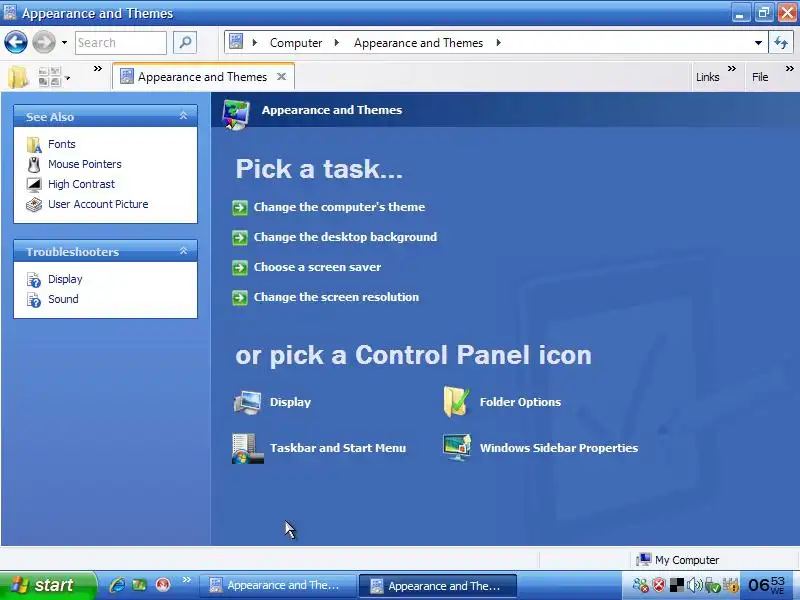Image resolution: width=800 pixels, height=600 pixels.
Task: Choose Change the computer's theme task
Action: click(x=339, y=207)
